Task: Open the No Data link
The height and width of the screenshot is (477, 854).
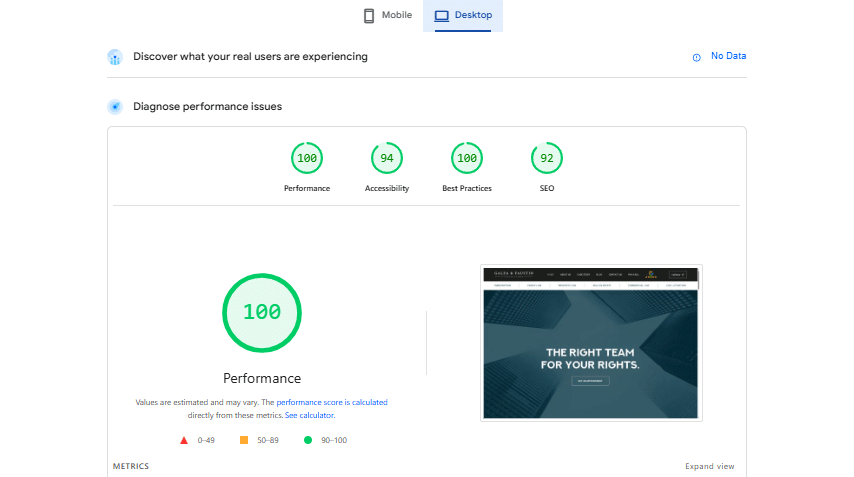Action: pos(728,56)
